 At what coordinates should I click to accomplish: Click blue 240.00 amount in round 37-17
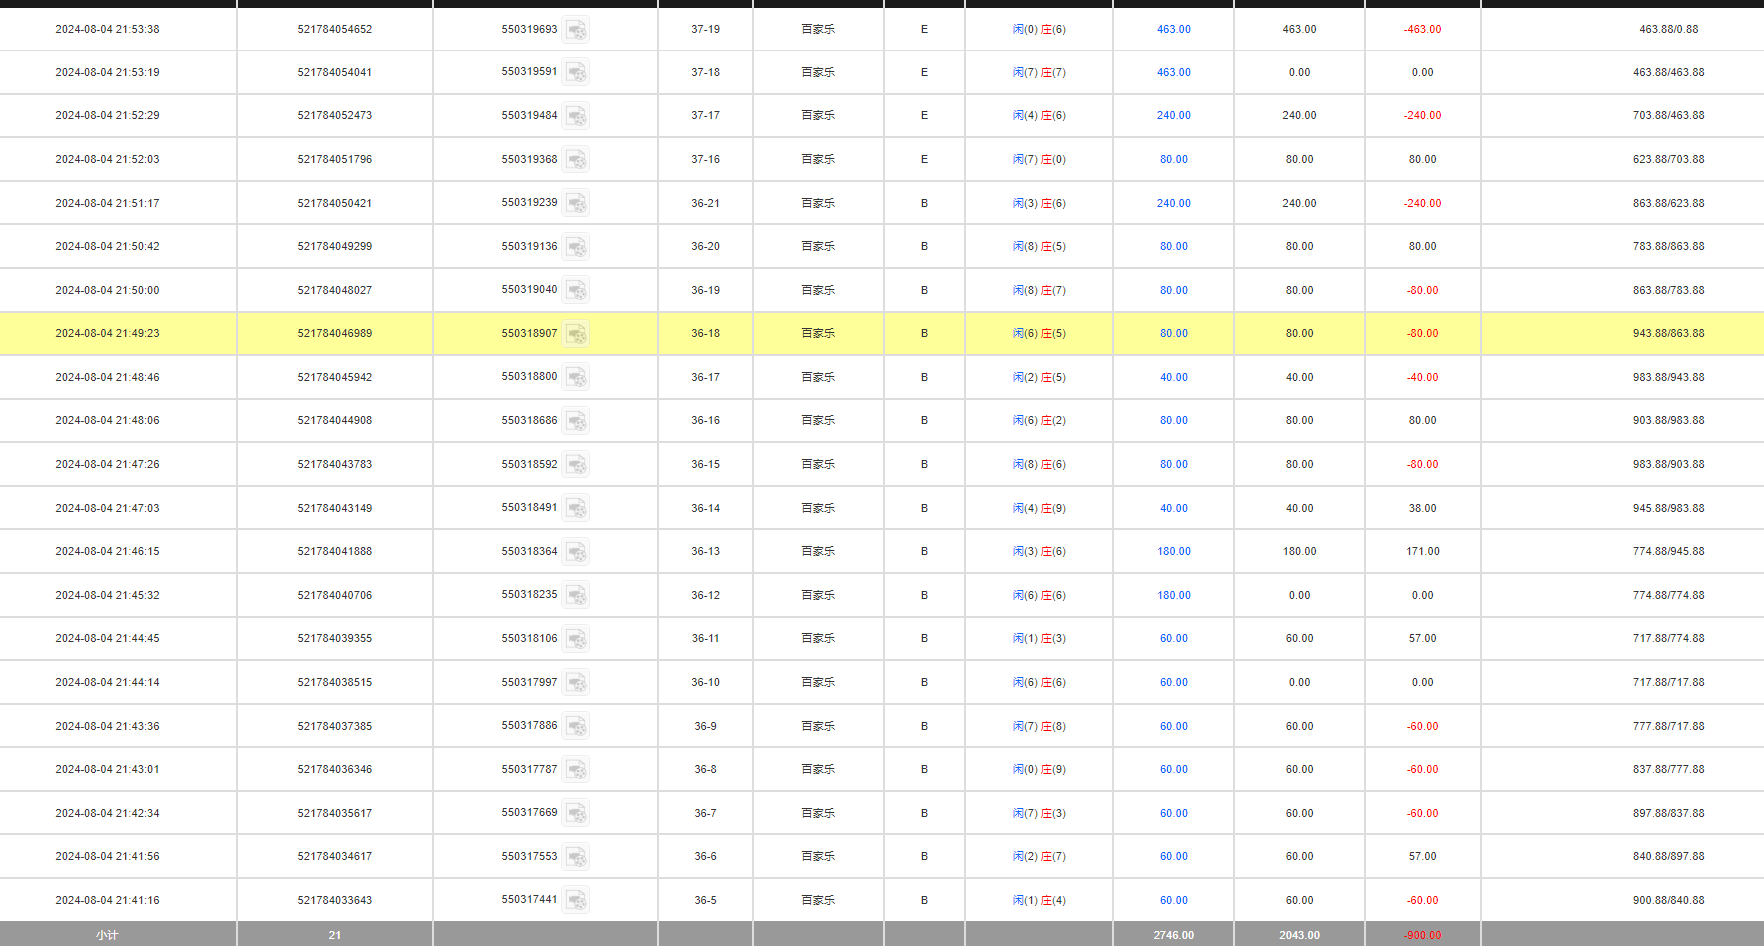(1173, 115)
